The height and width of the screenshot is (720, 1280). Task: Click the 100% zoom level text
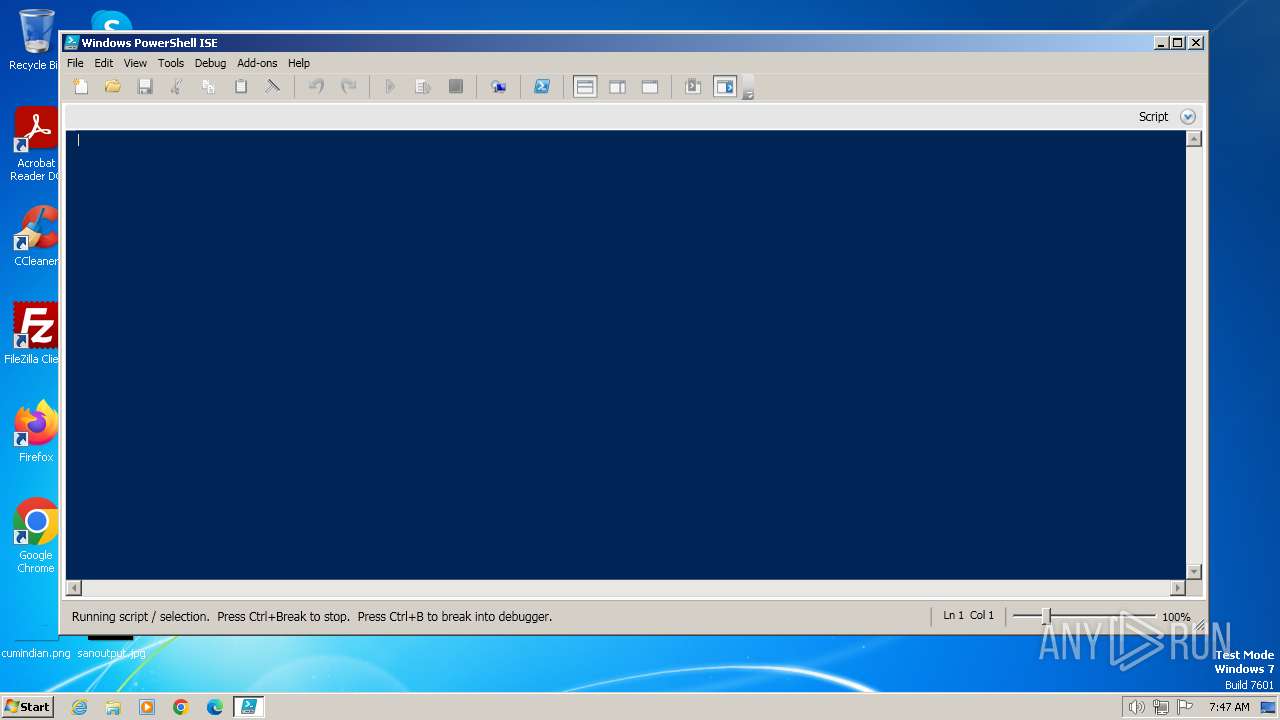click(x=1176, y=617)
